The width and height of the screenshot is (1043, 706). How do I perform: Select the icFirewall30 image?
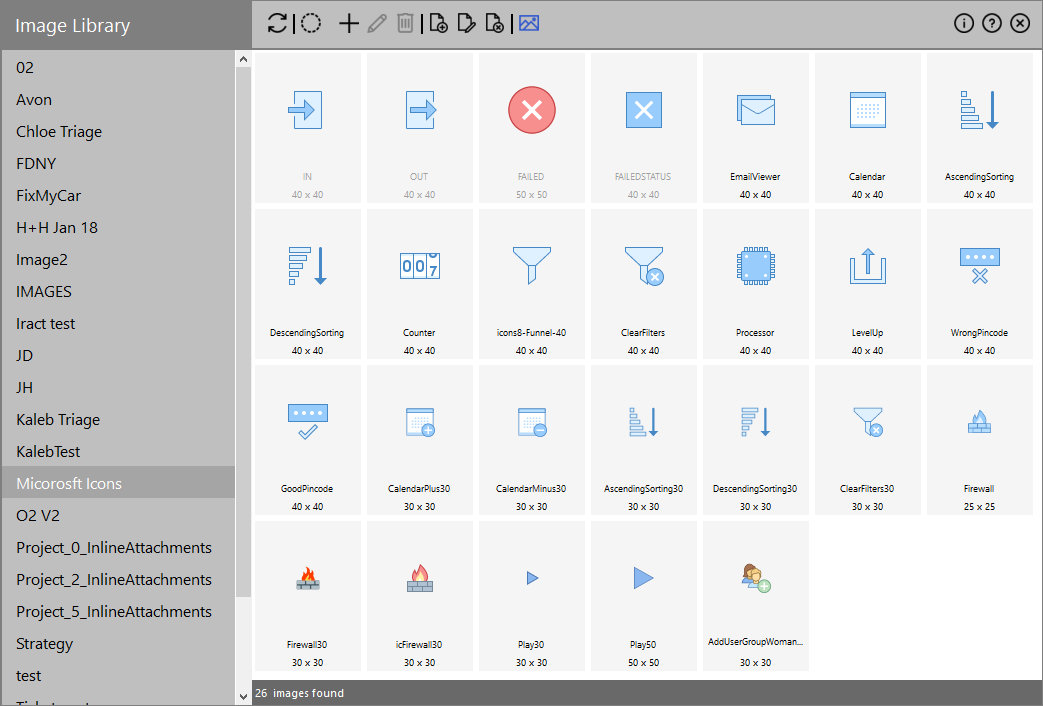click(420, 596)
